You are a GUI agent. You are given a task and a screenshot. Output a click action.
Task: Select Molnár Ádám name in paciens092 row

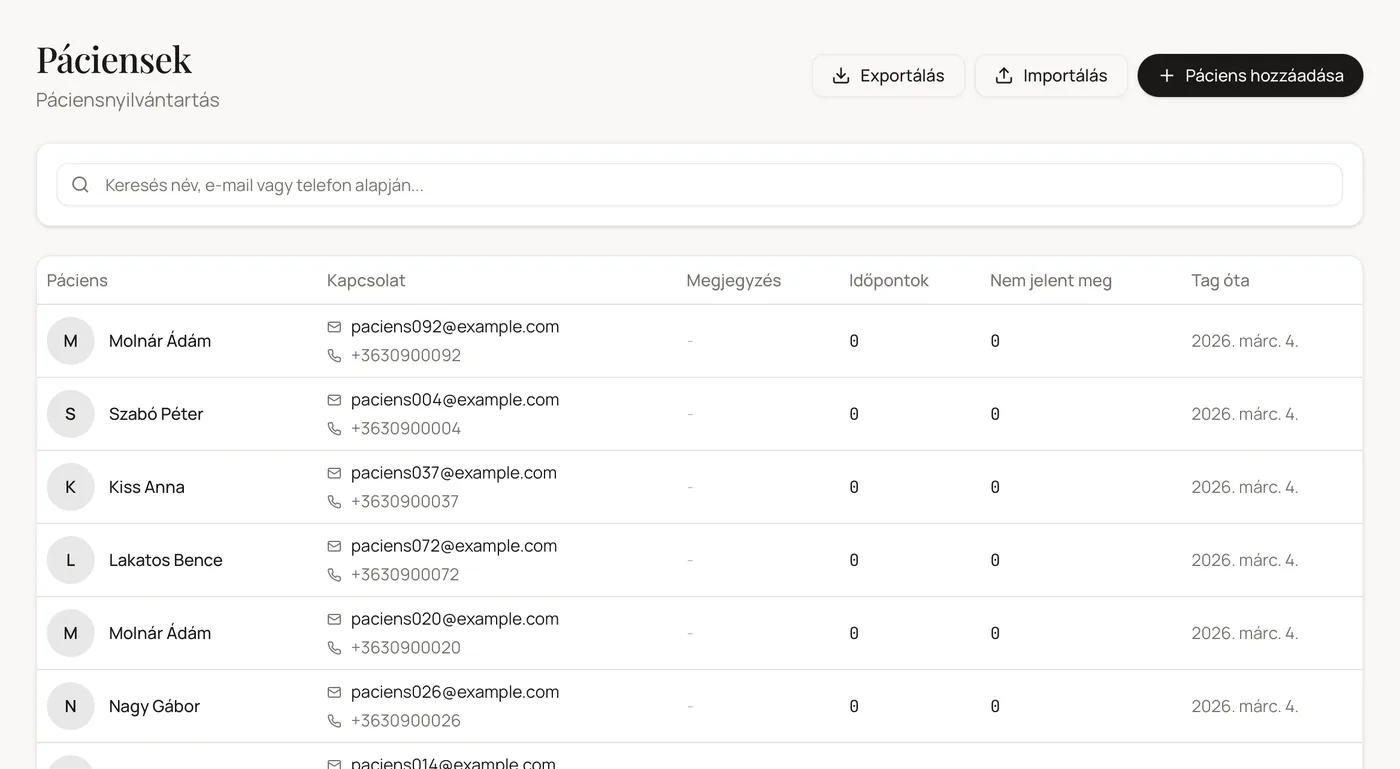pyautogui.click(x=160, y=341)
